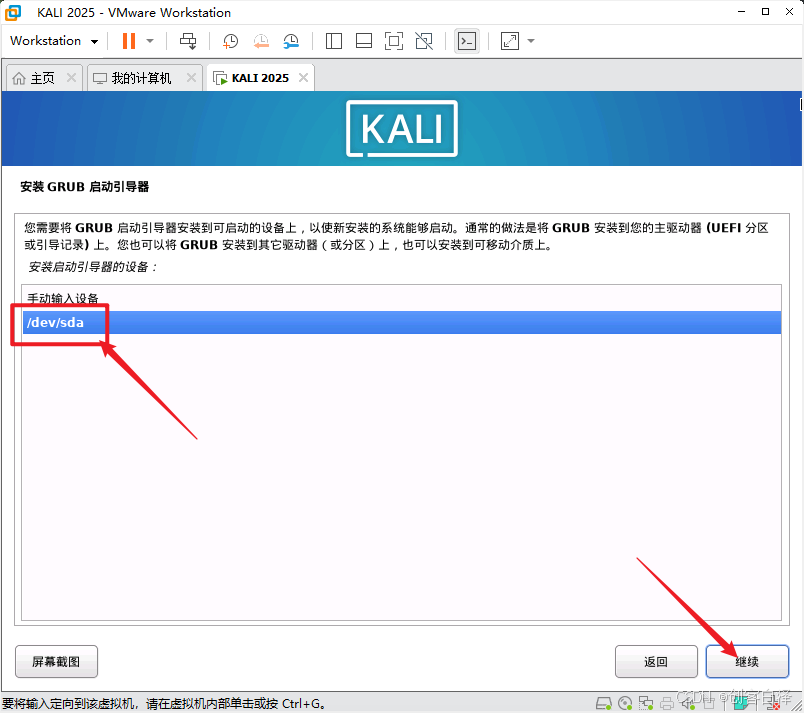Close the 我的计算机 tab
The image size is (804, 713).
point(191,77)
